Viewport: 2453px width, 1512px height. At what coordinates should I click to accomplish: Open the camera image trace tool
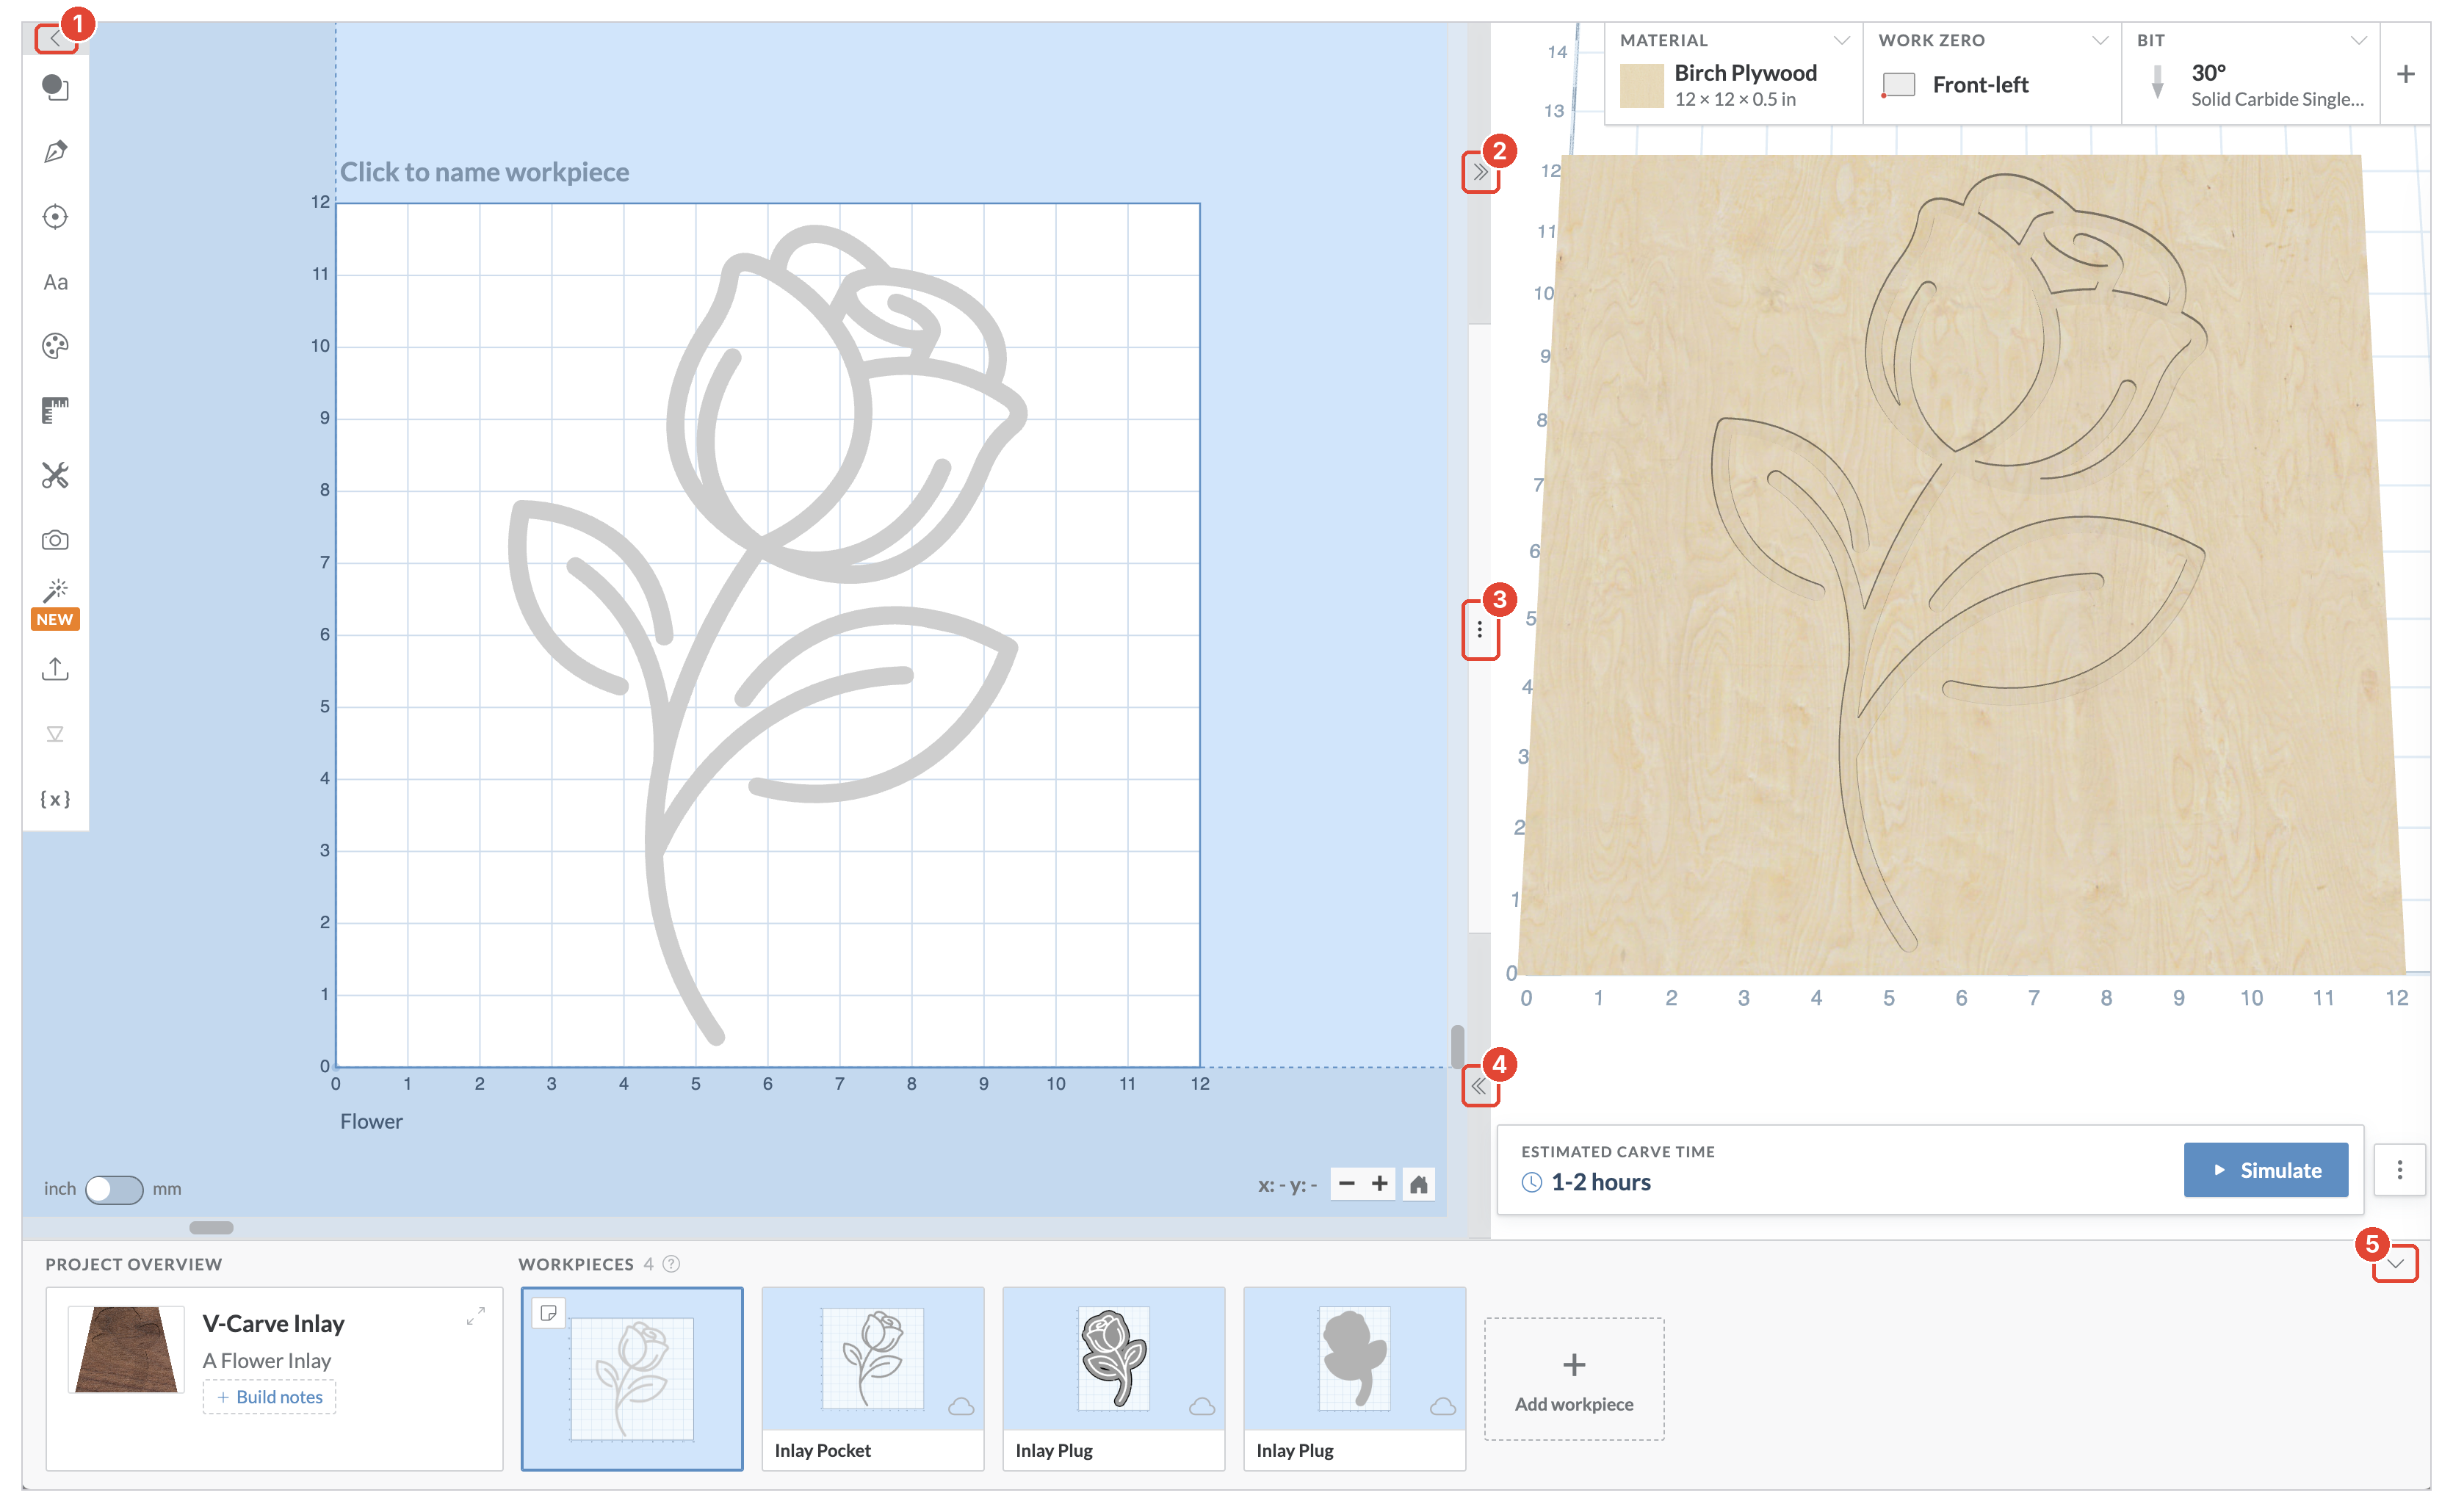[55, 540]
